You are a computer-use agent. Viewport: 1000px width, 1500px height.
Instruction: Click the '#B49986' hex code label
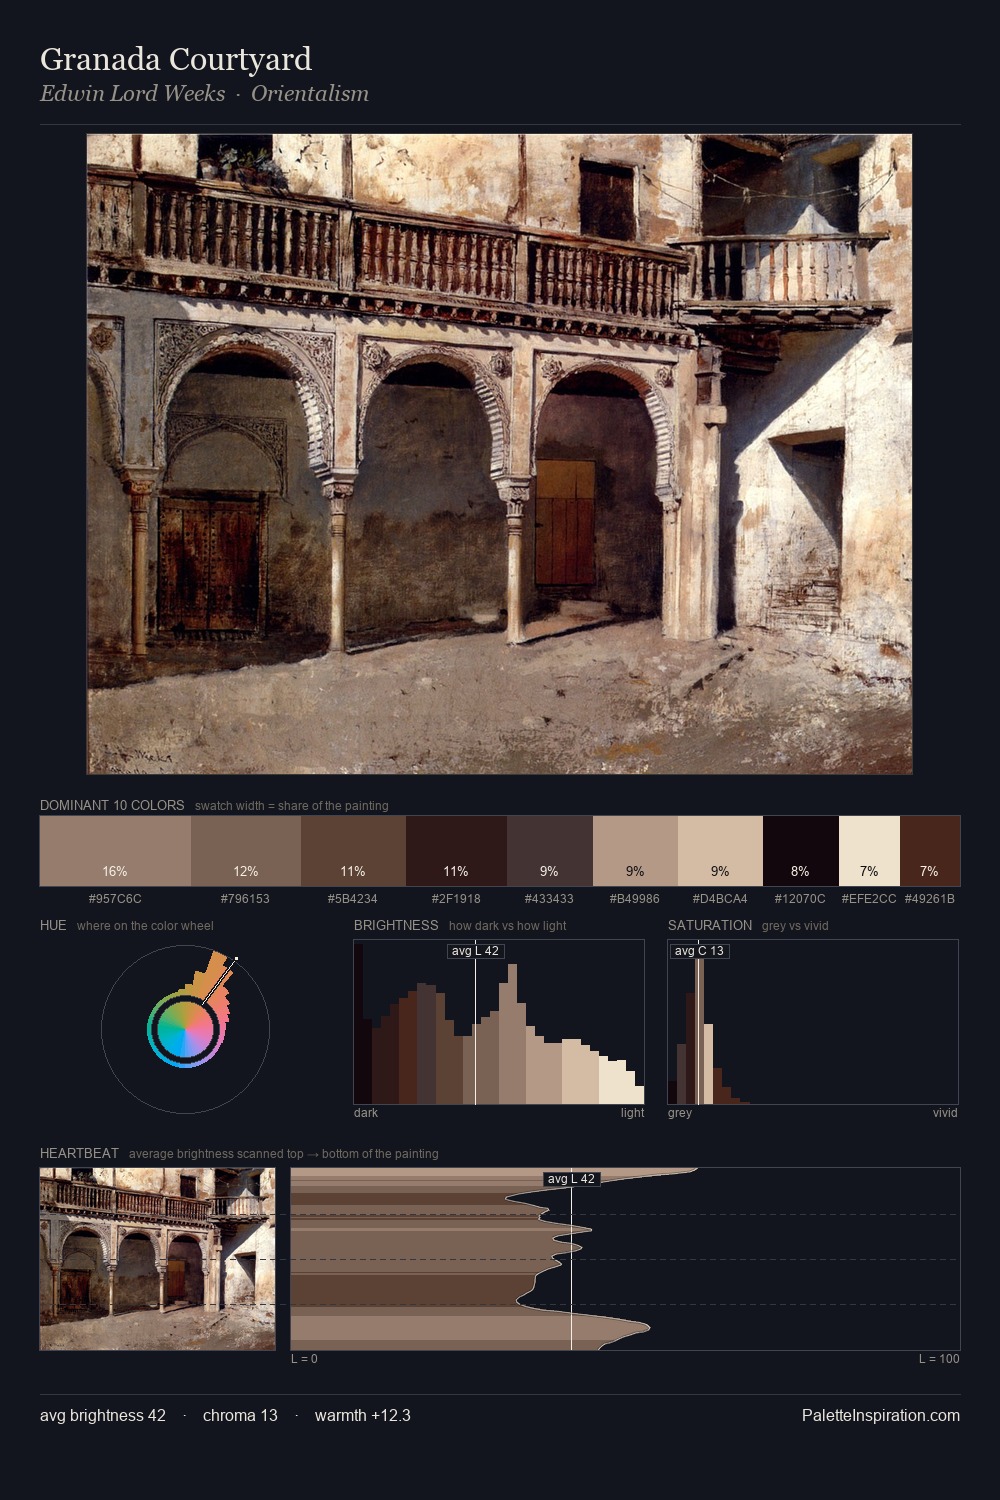pos(635,898)
